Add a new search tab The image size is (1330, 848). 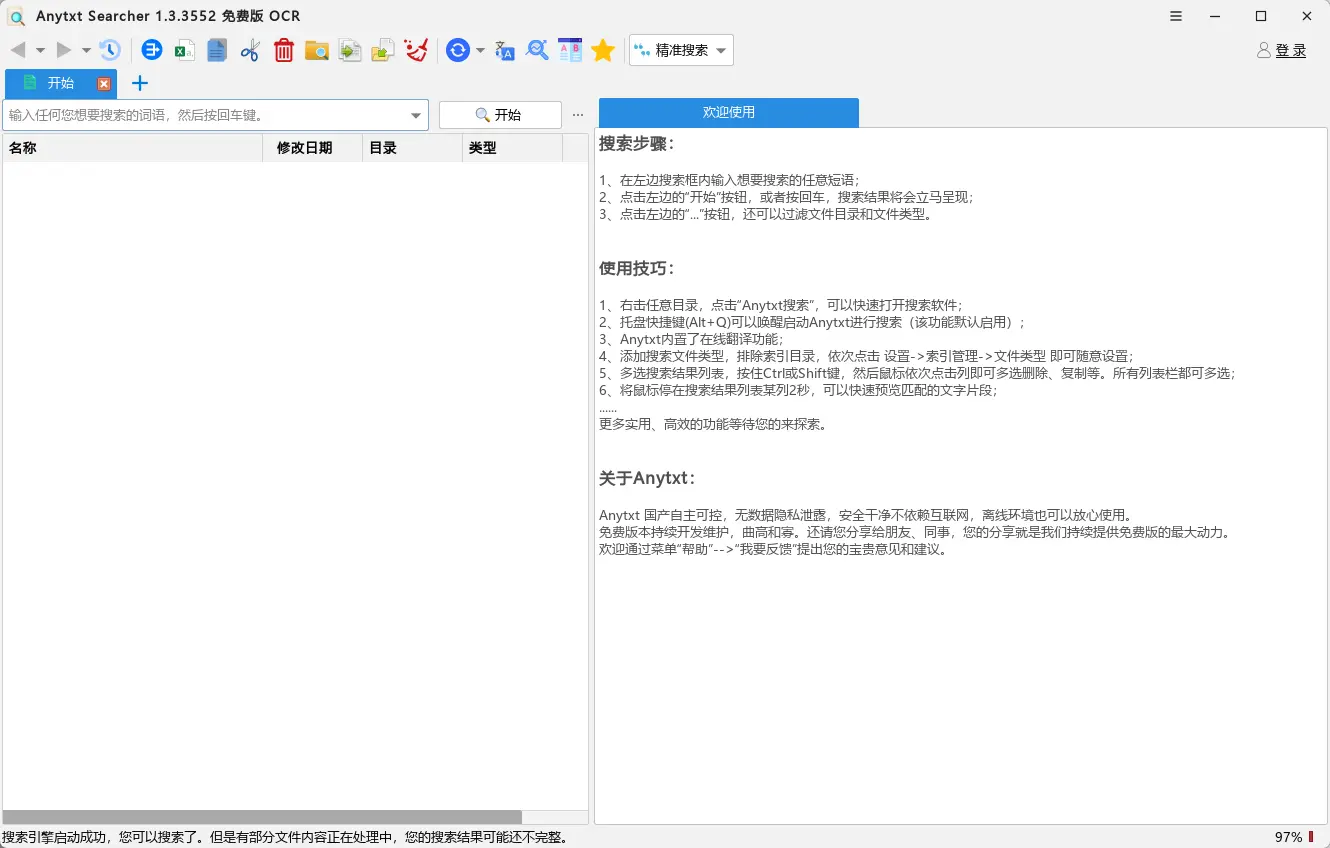tap(140, 83)
